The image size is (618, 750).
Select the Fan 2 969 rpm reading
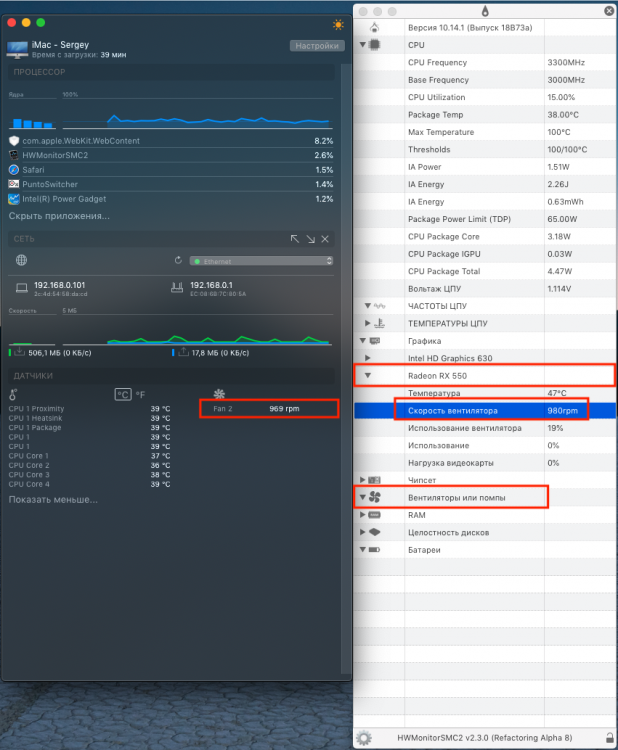coord(269,408)
